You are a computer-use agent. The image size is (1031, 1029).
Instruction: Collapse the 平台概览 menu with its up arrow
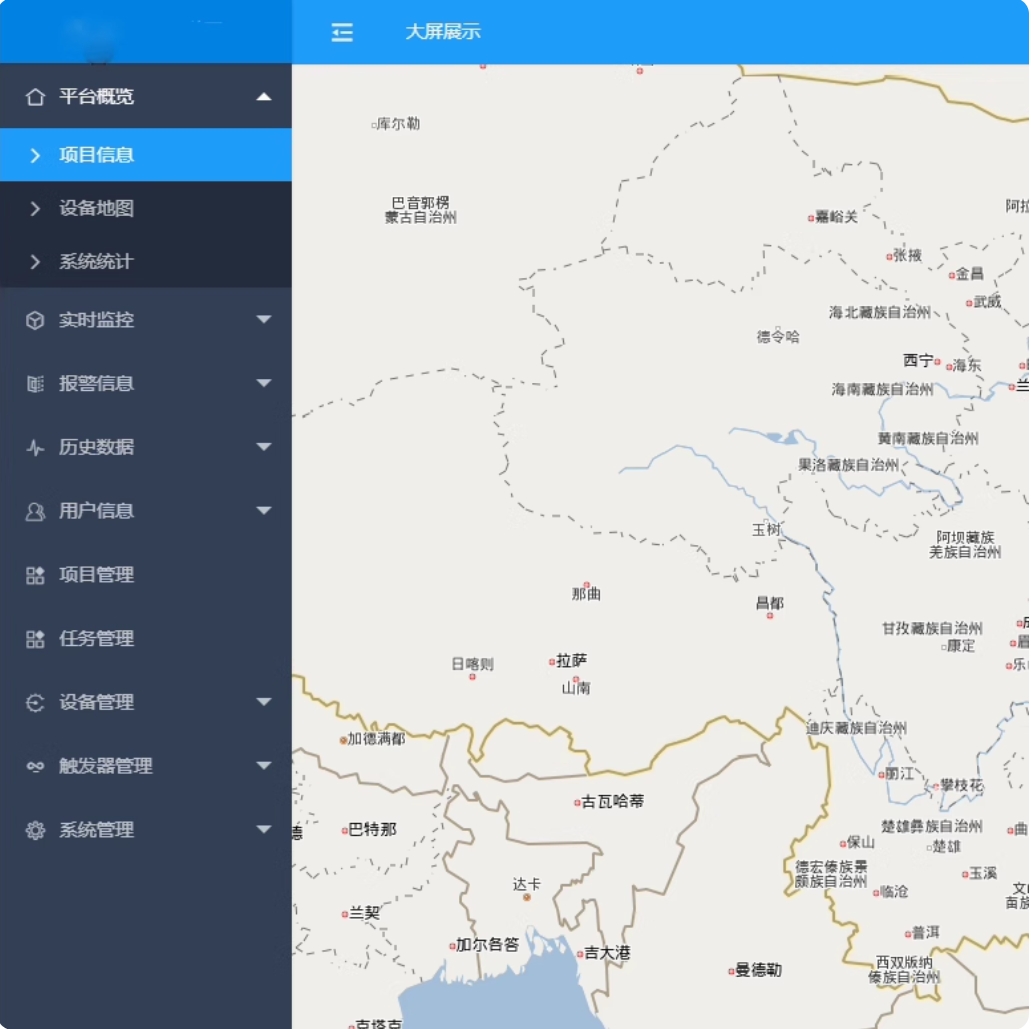pyautogui.click(x=264, y=97)
